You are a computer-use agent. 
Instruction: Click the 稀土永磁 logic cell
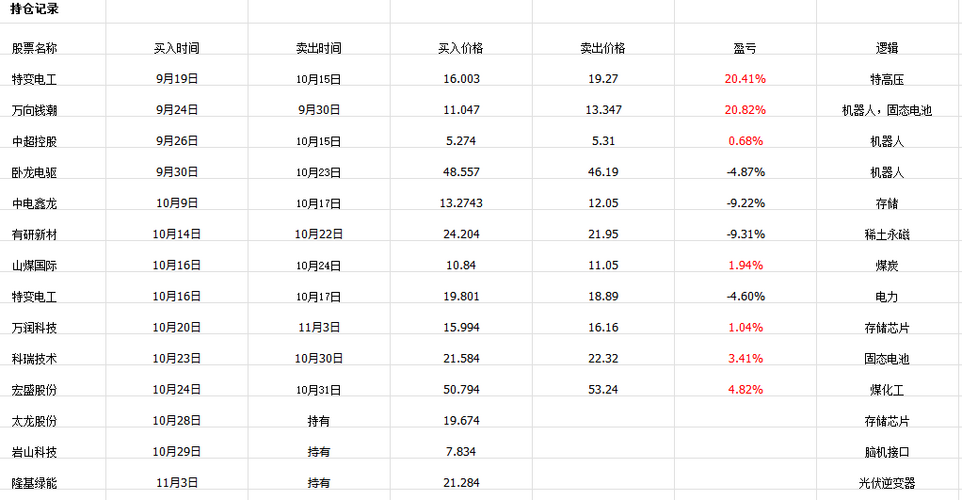(887, 234)
